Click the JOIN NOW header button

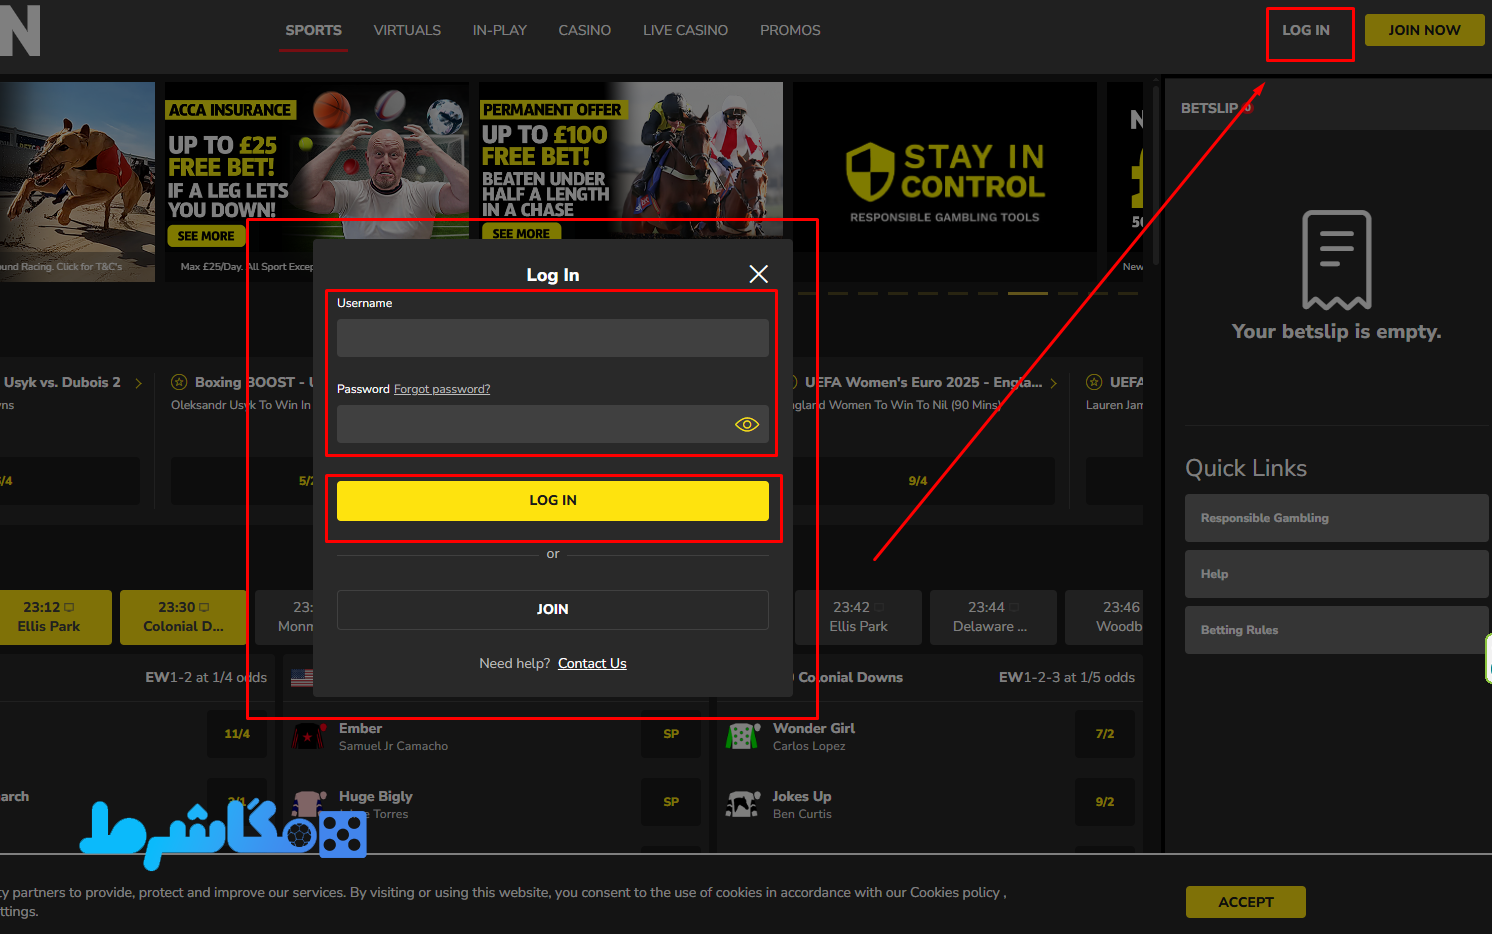pyautogui.click(x=1424, y=30)
